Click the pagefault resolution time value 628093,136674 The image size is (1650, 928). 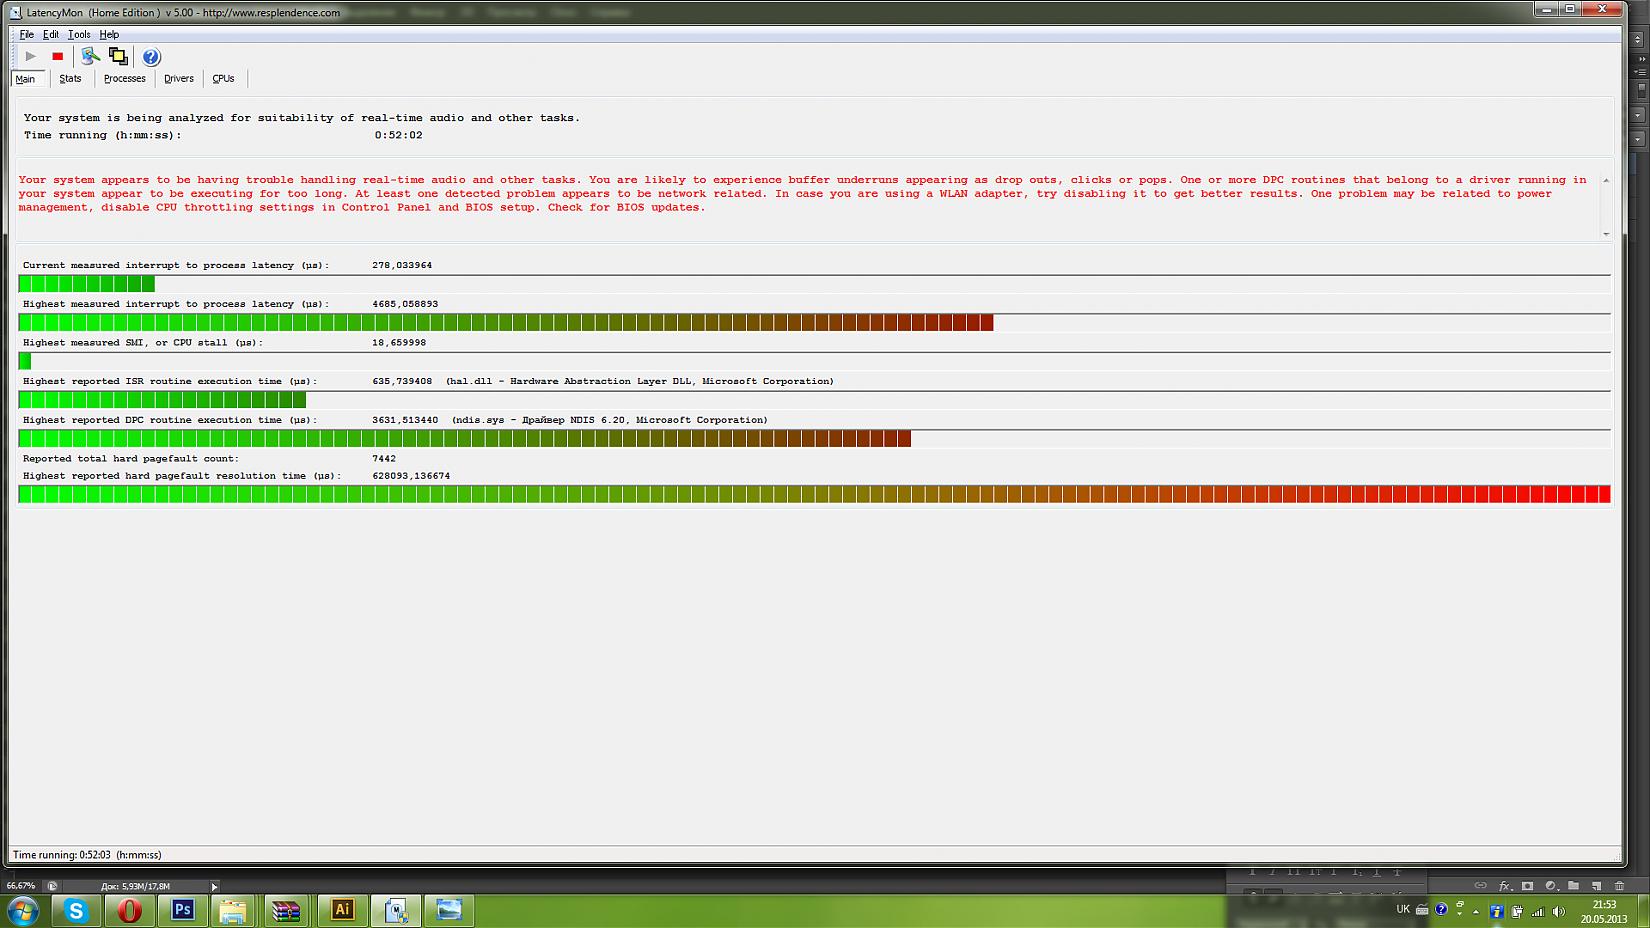411,476
